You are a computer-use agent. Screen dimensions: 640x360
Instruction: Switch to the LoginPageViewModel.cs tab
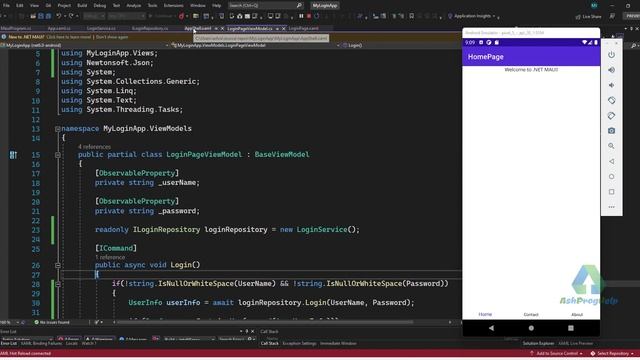click(x=249, y=29)
